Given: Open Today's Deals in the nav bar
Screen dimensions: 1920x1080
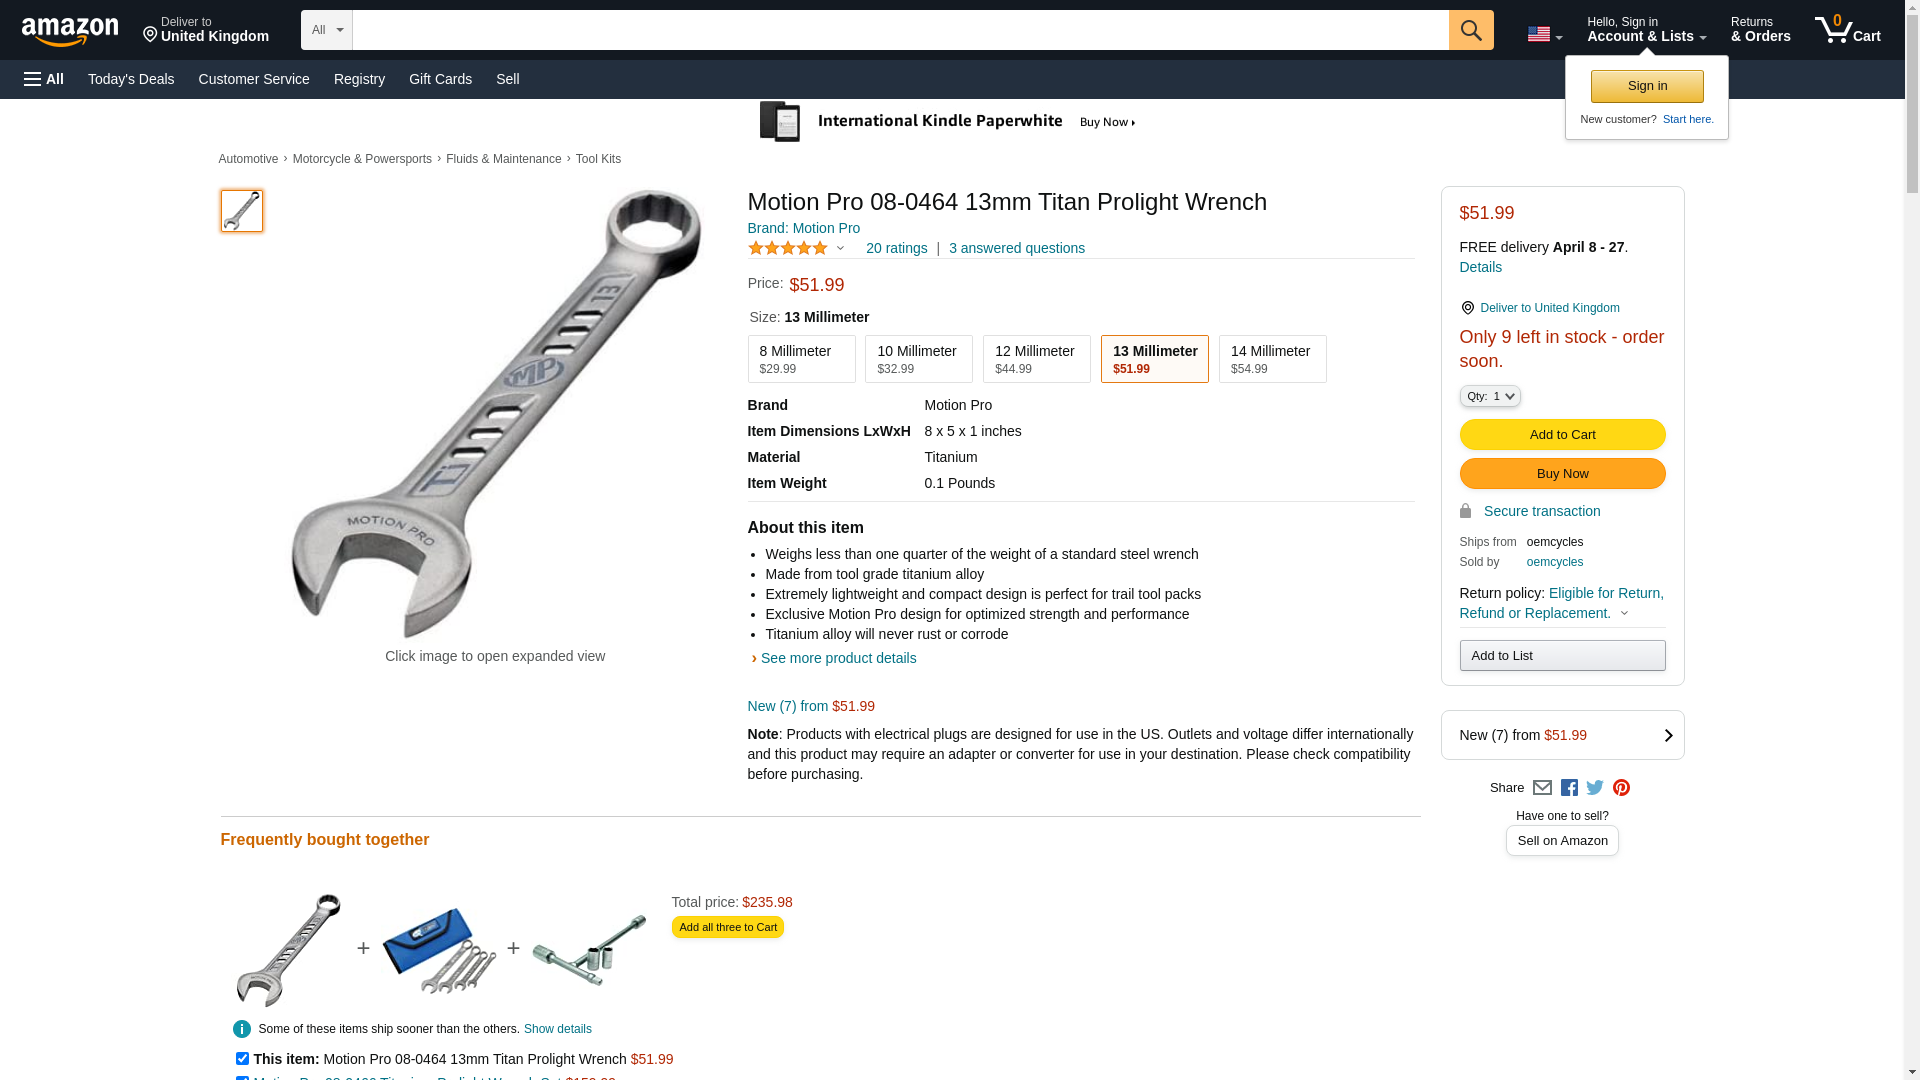Looking at the screenshot, I should [x=131, y=79].
